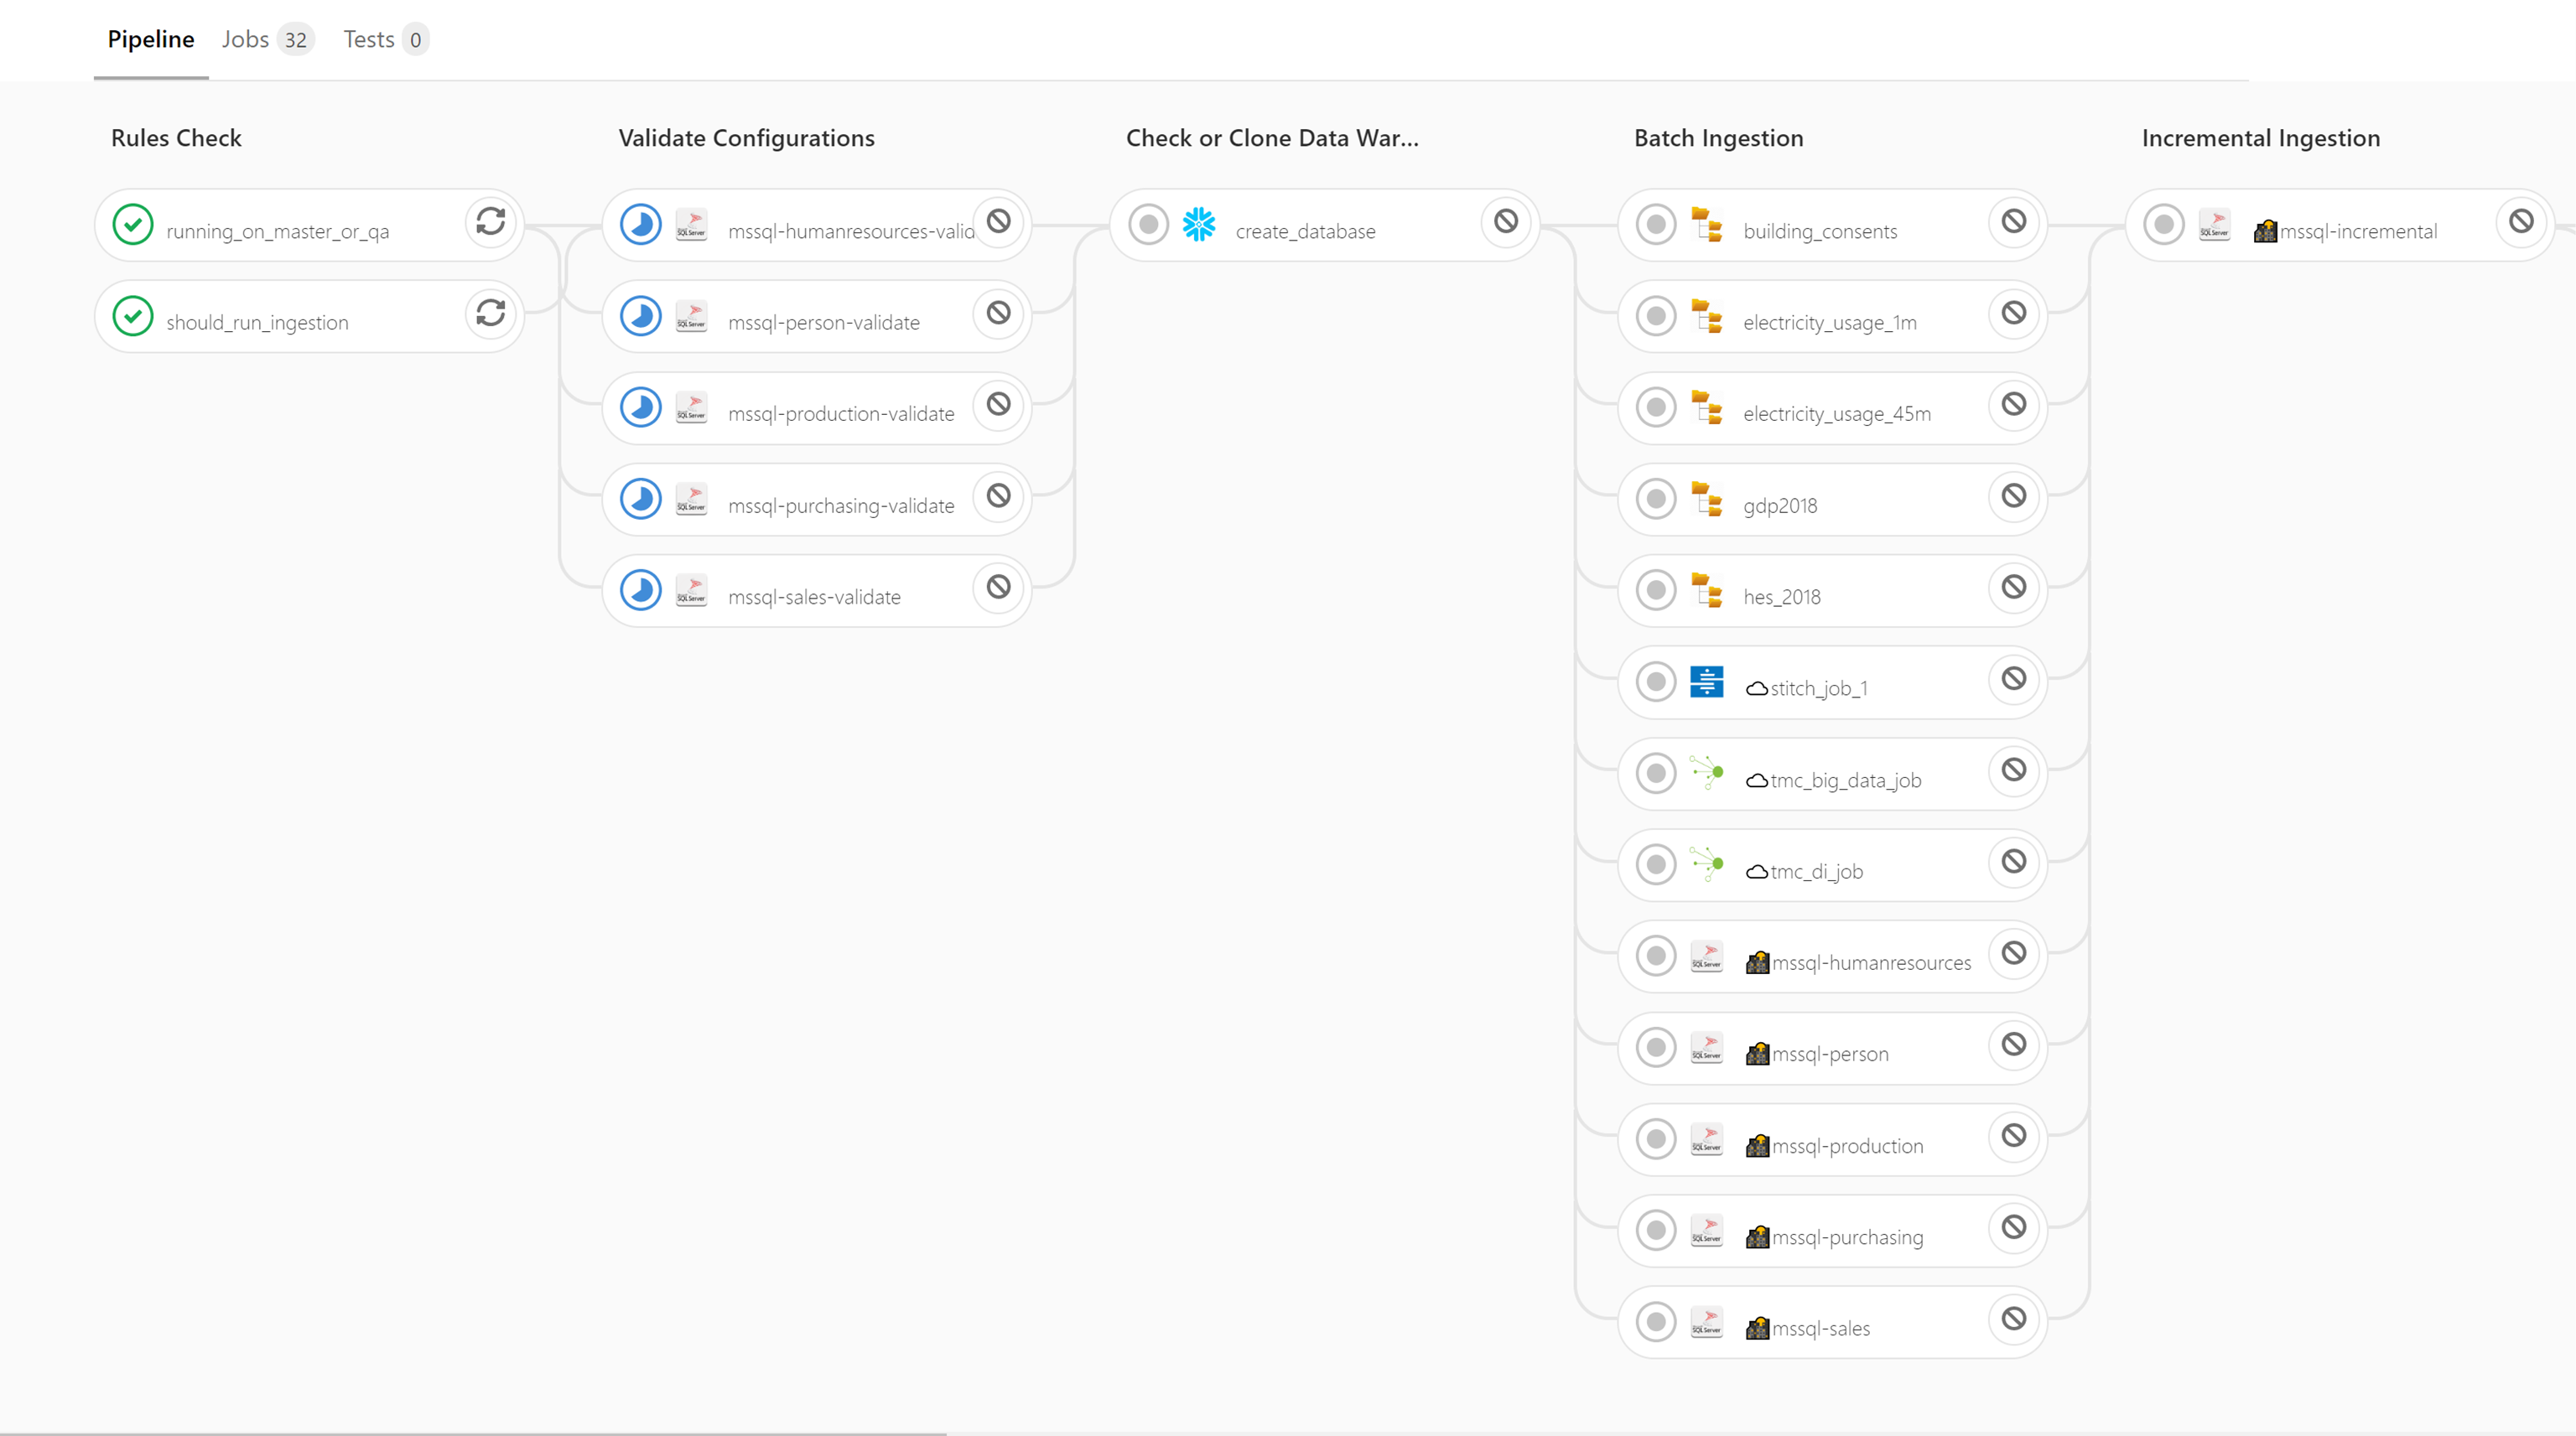Select the status indicator on hes_2018 job
Image resolution: width=2576 pixels, height=1436 pixels.
pos(1655,589)
